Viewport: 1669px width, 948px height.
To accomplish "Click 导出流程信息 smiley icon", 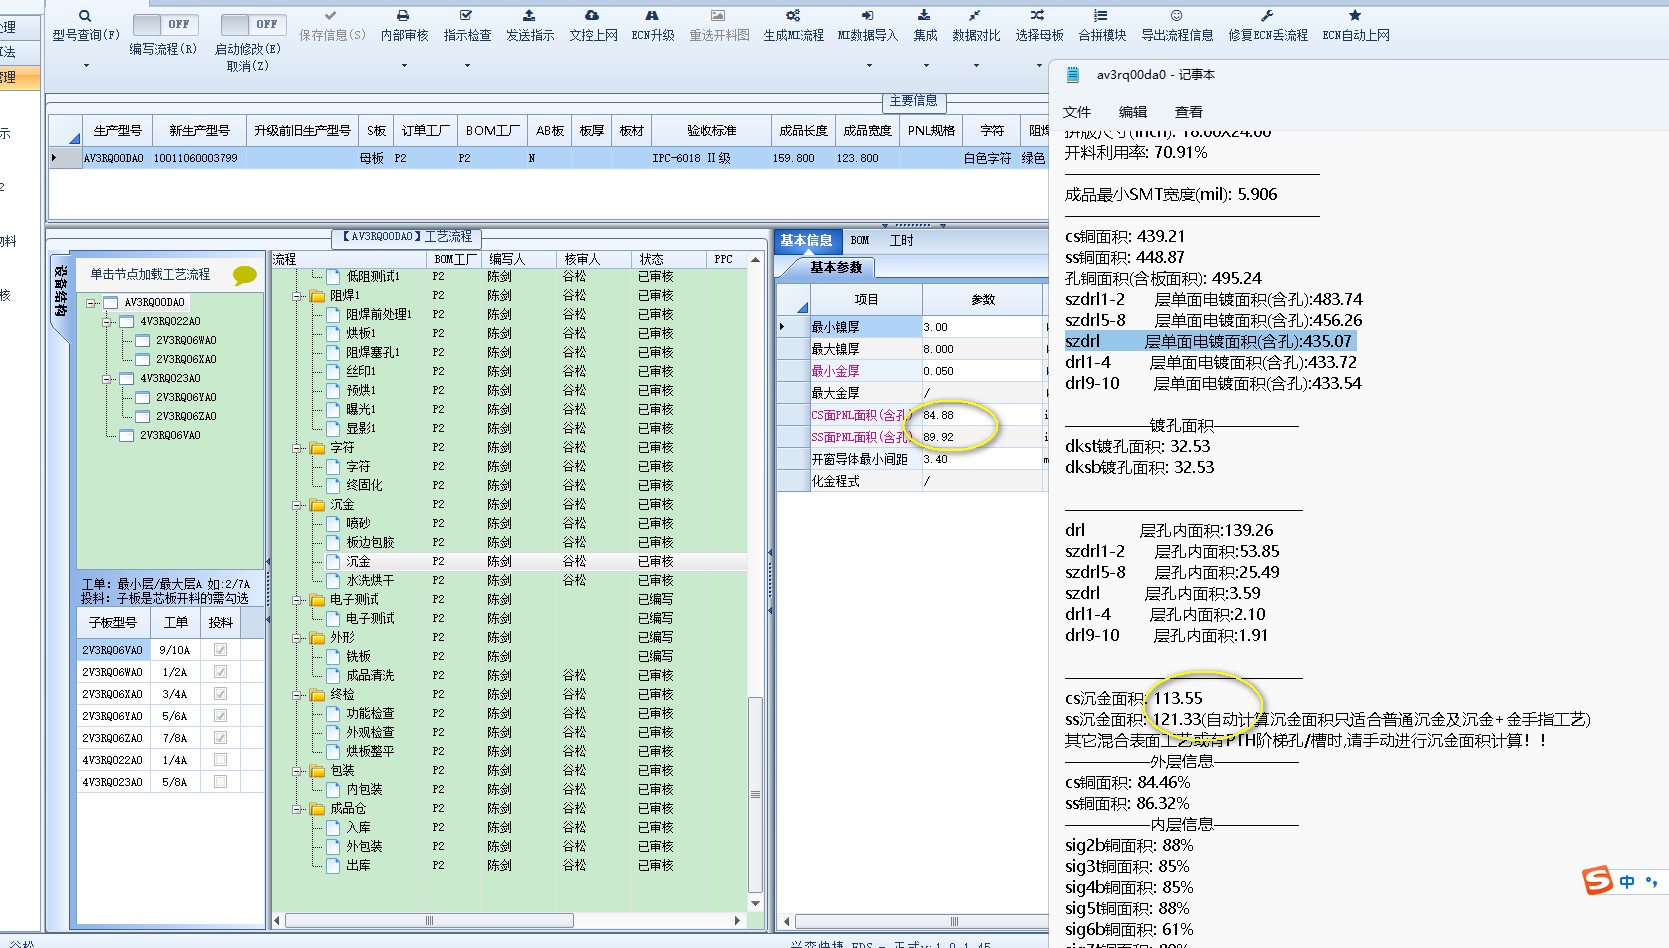I will pyautogui.click(x=1177, y=16).
